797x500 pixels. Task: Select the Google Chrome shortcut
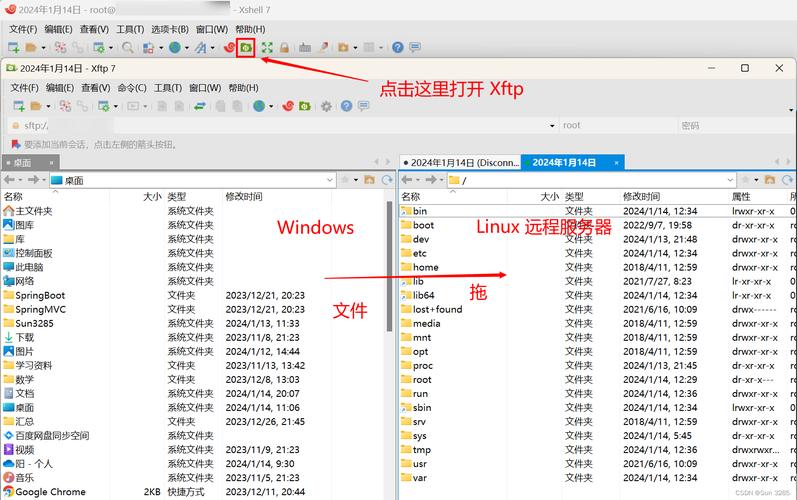pos(50,492)
